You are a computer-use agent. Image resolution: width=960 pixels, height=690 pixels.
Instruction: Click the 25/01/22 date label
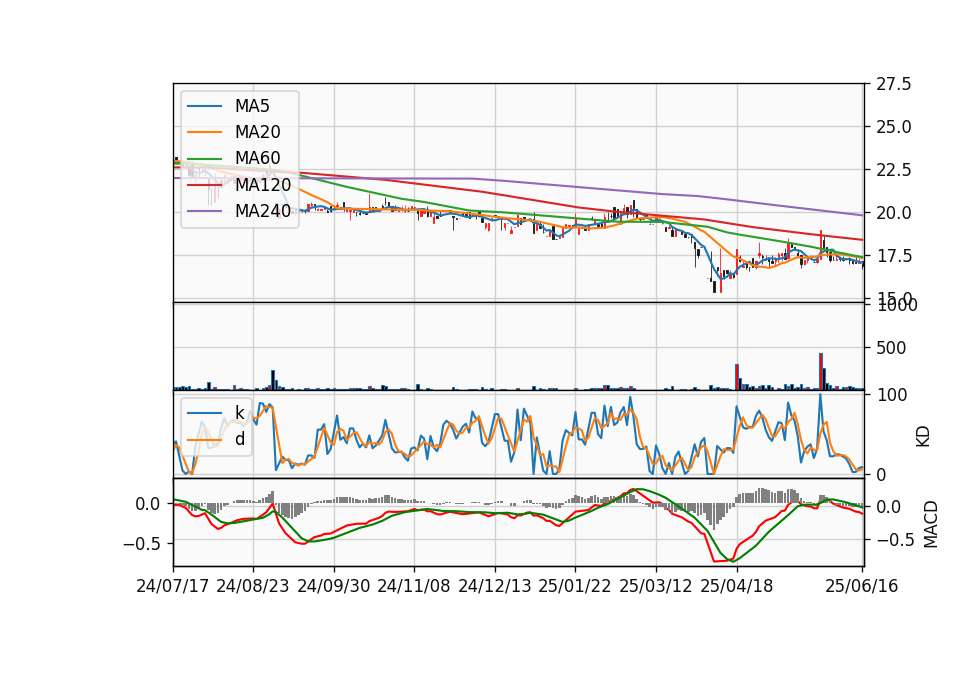(x=575, y=586)
